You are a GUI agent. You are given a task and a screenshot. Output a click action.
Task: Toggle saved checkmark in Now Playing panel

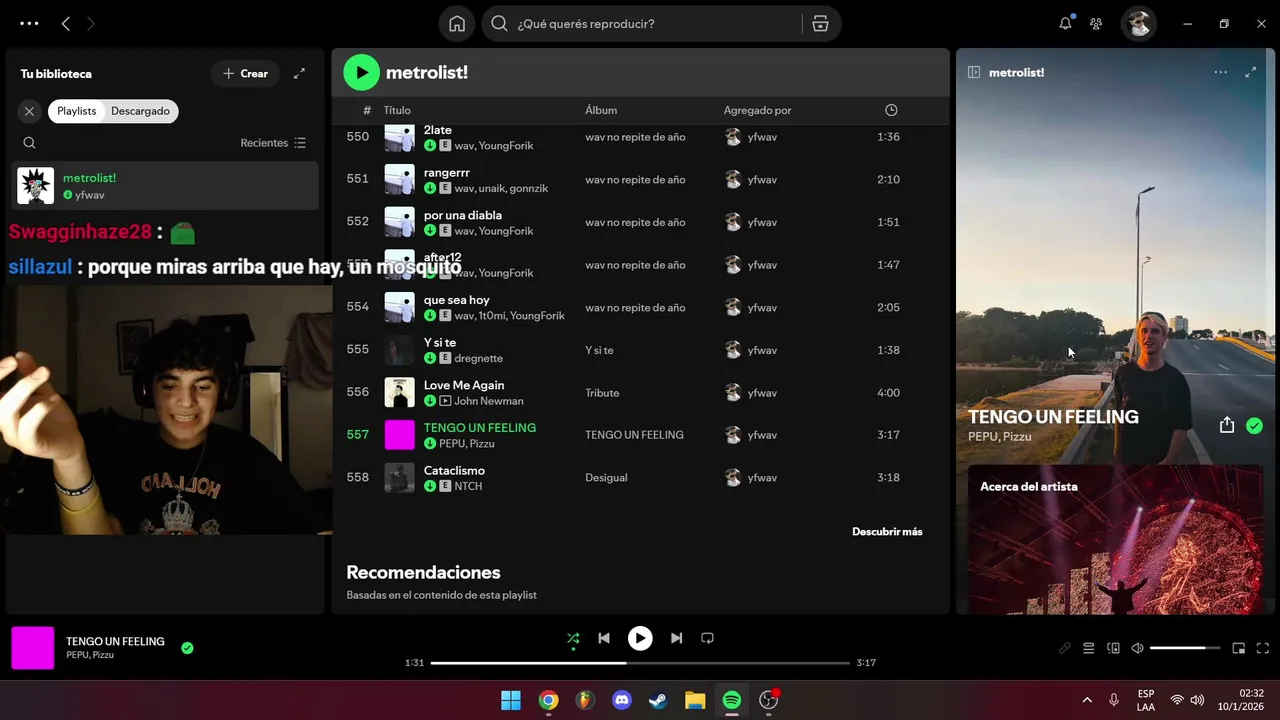click(1254, 426)
